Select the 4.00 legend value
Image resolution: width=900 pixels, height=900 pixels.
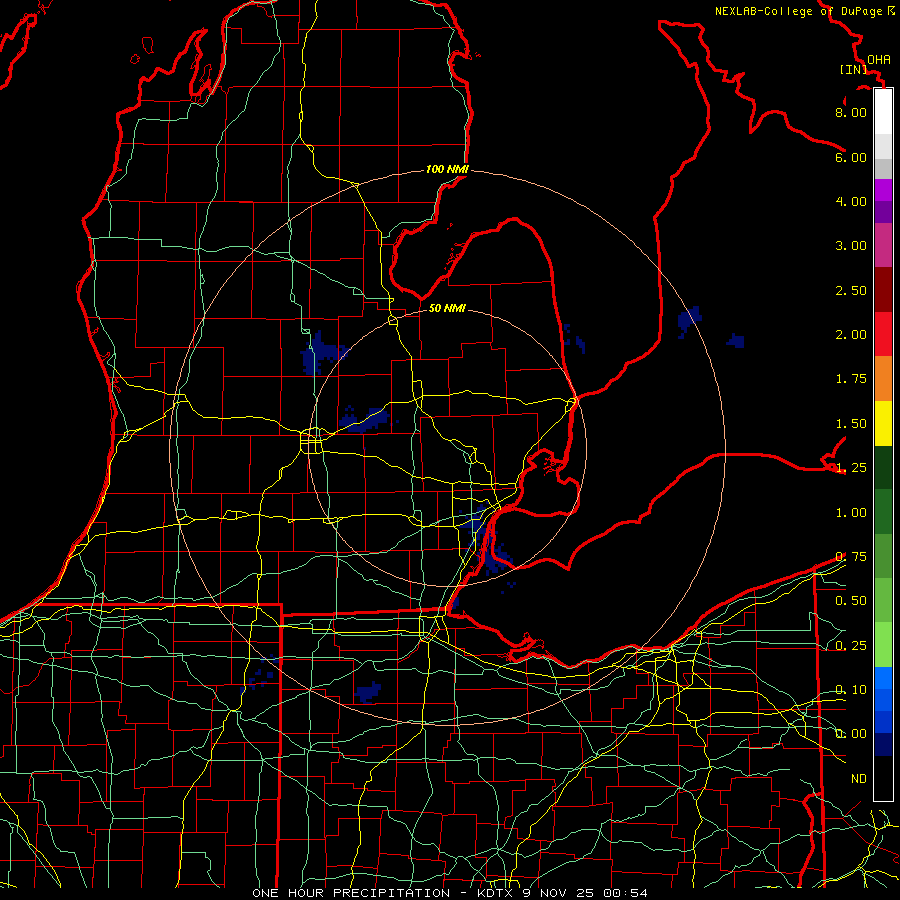pos(851,201)
